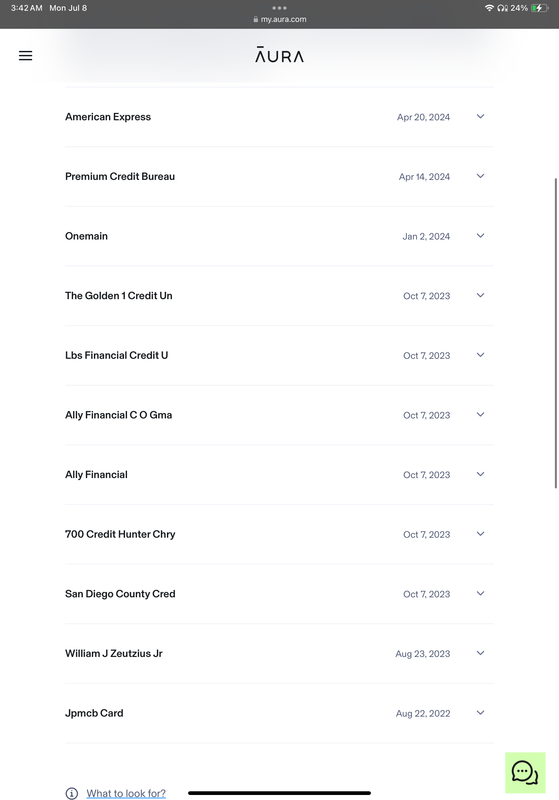Tap the Wi-Fi status icon
The width and height of the screenshot is (559, 800).
pyautogui.click(x=489, y=8)
